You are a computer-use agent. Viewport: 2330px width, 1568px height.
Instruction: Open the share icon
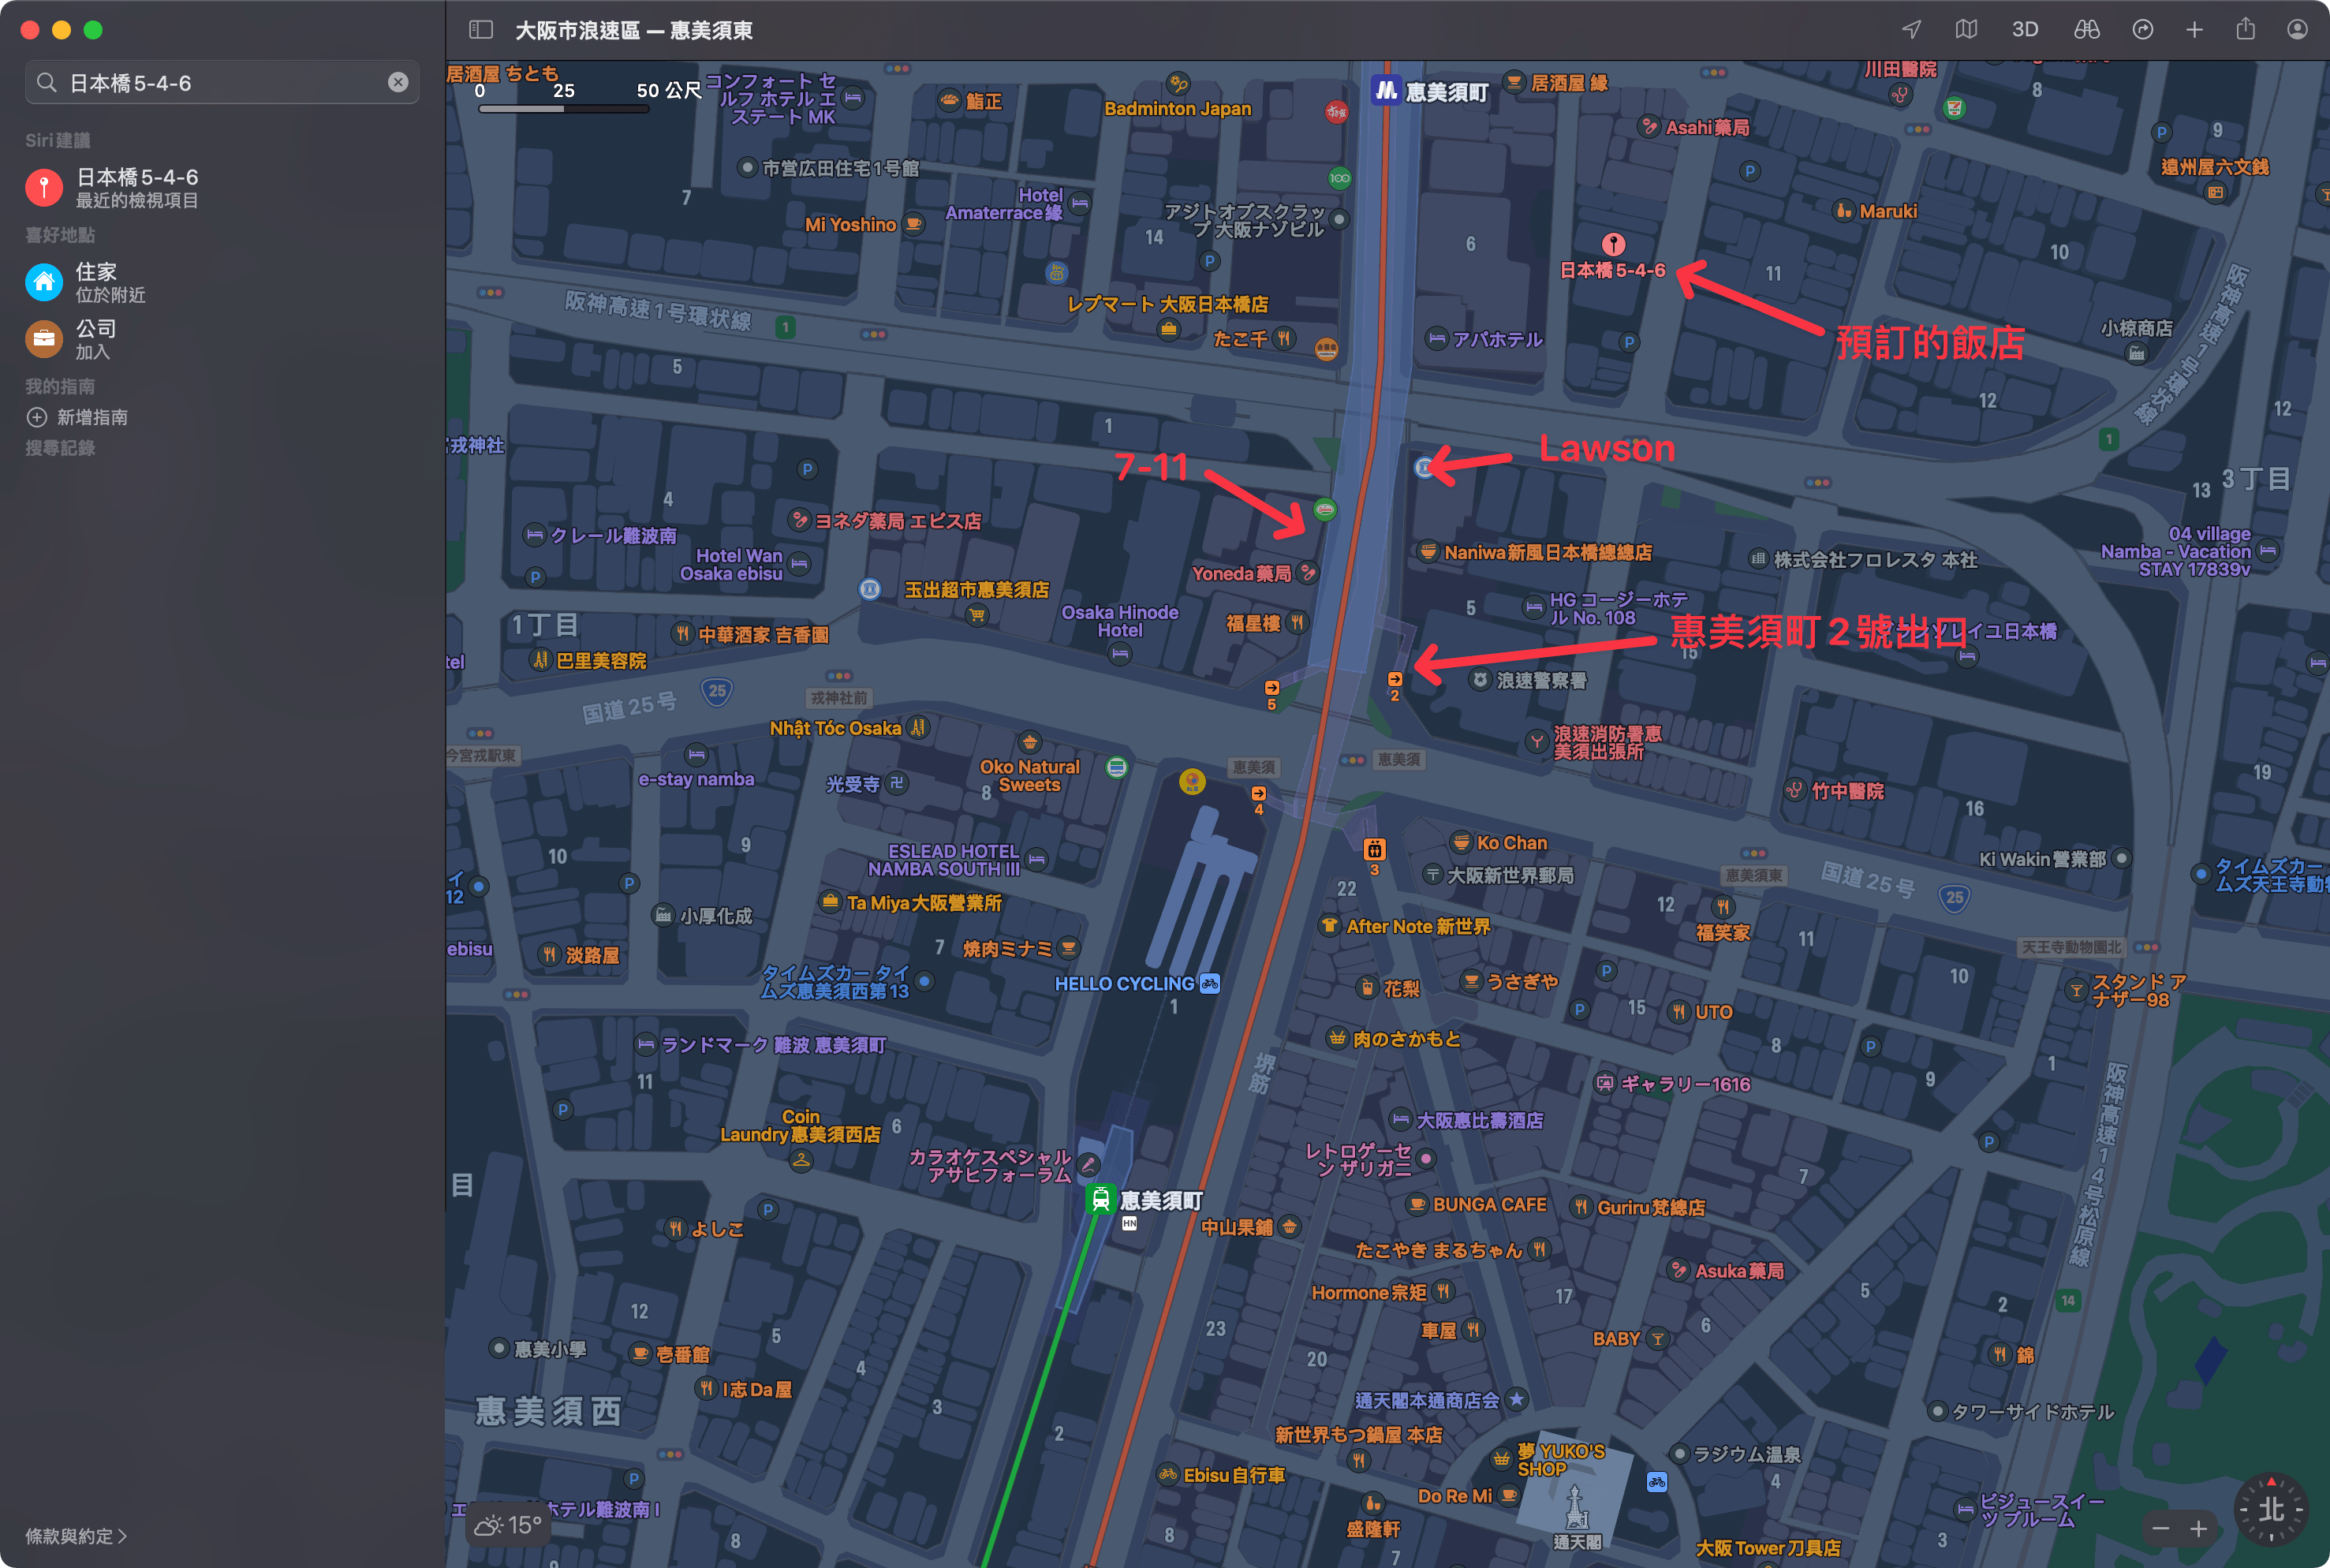pyautogui.click(x=2246, y=30)
